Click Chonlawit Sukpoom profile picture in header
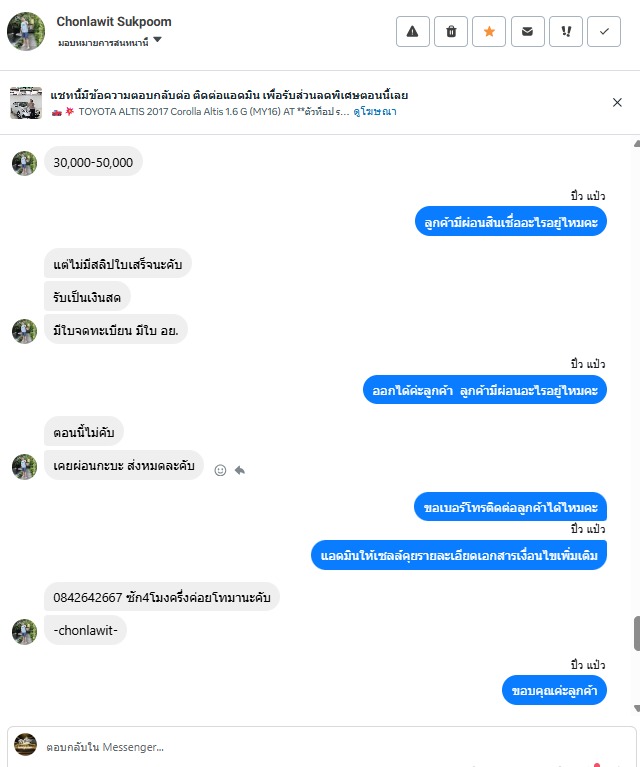 click(x=25, y=31)
